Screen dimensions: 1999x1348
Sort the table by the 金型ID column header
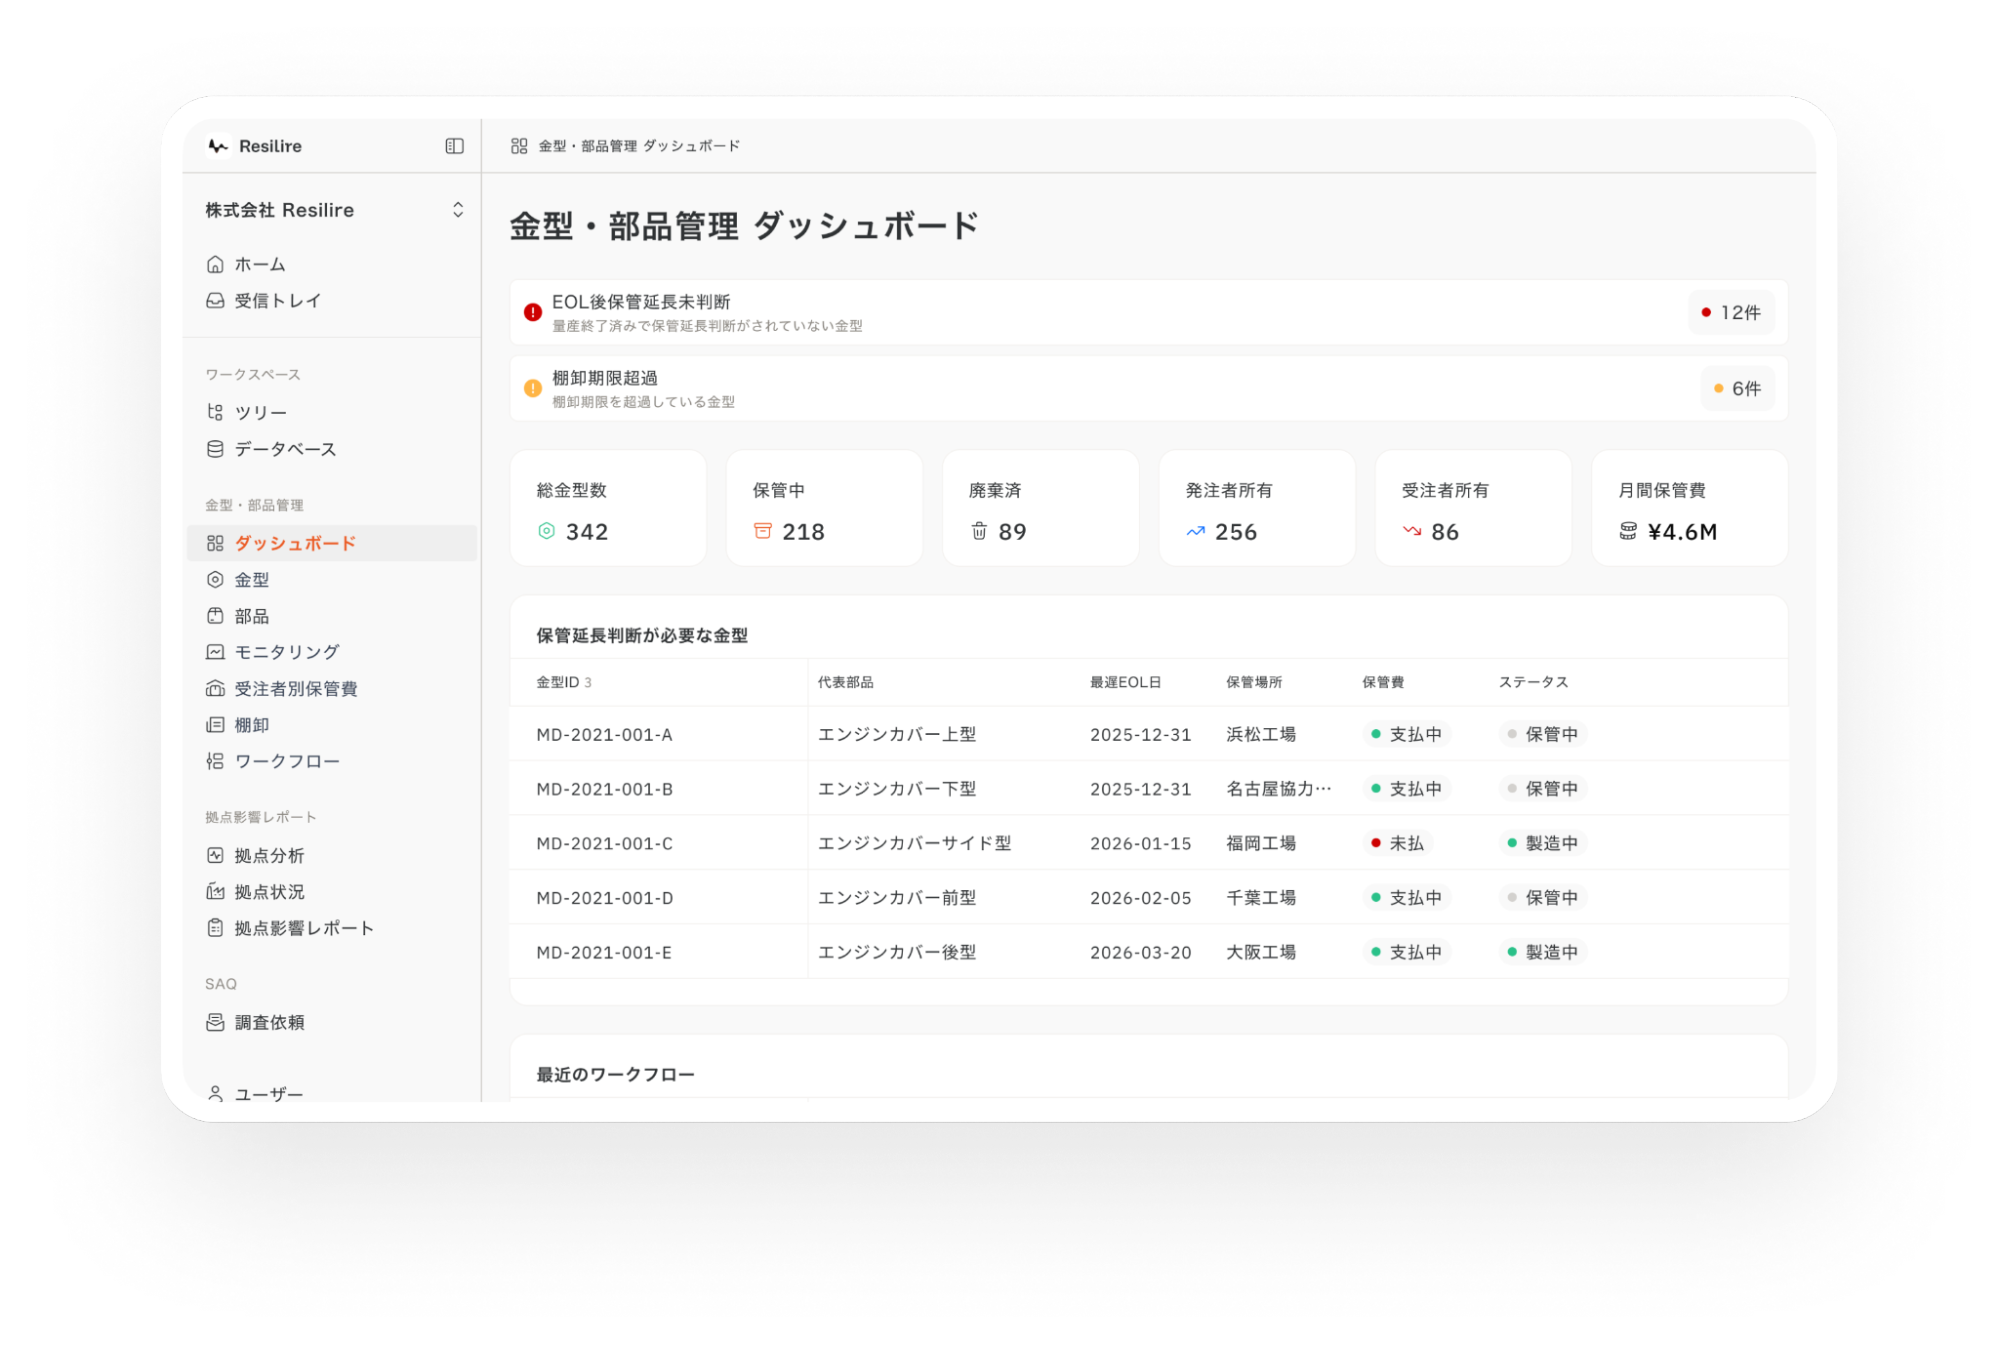pyautogui.click(x=558, y=682)
